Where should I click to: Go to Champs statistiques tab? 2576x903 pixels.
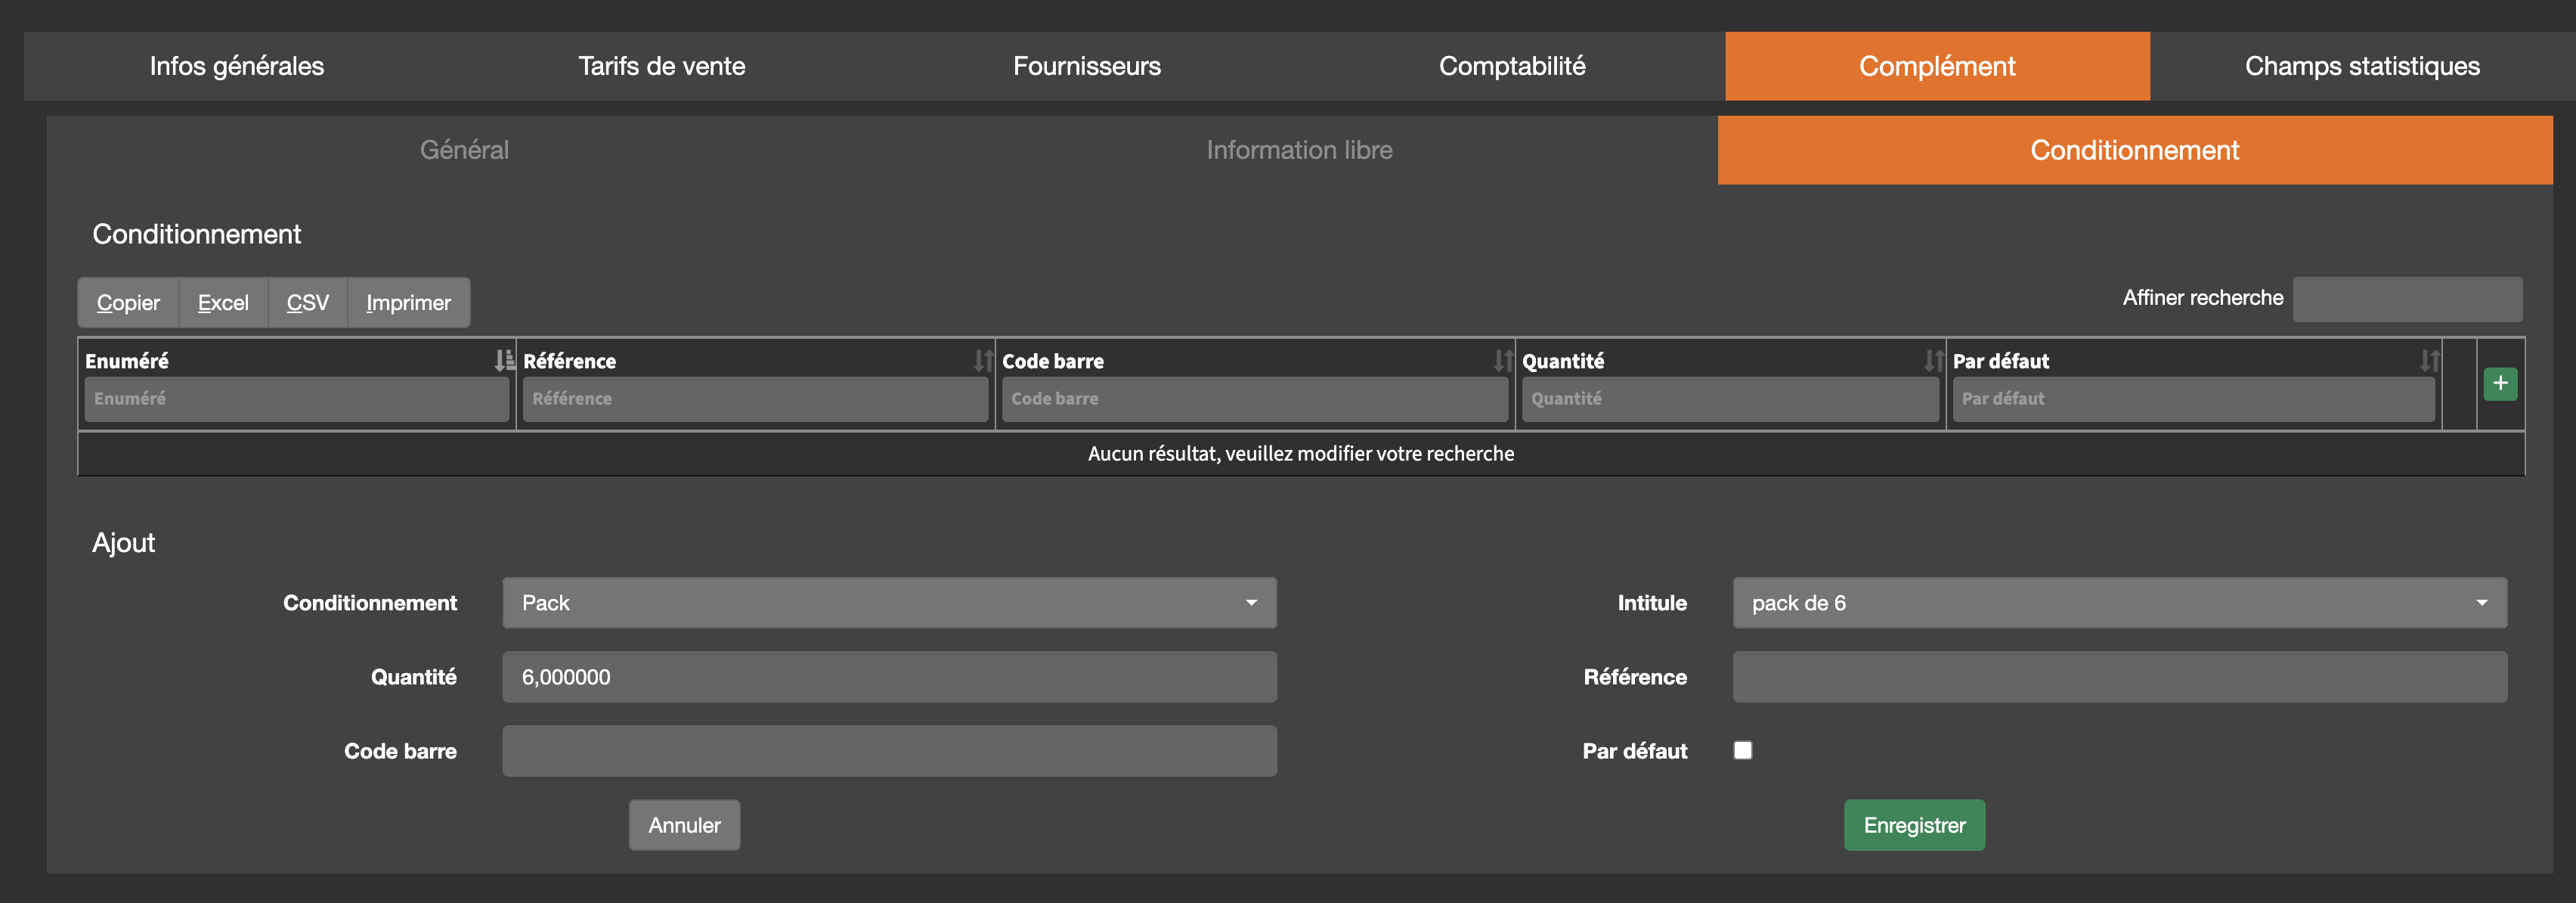[x=2361, y=66]
